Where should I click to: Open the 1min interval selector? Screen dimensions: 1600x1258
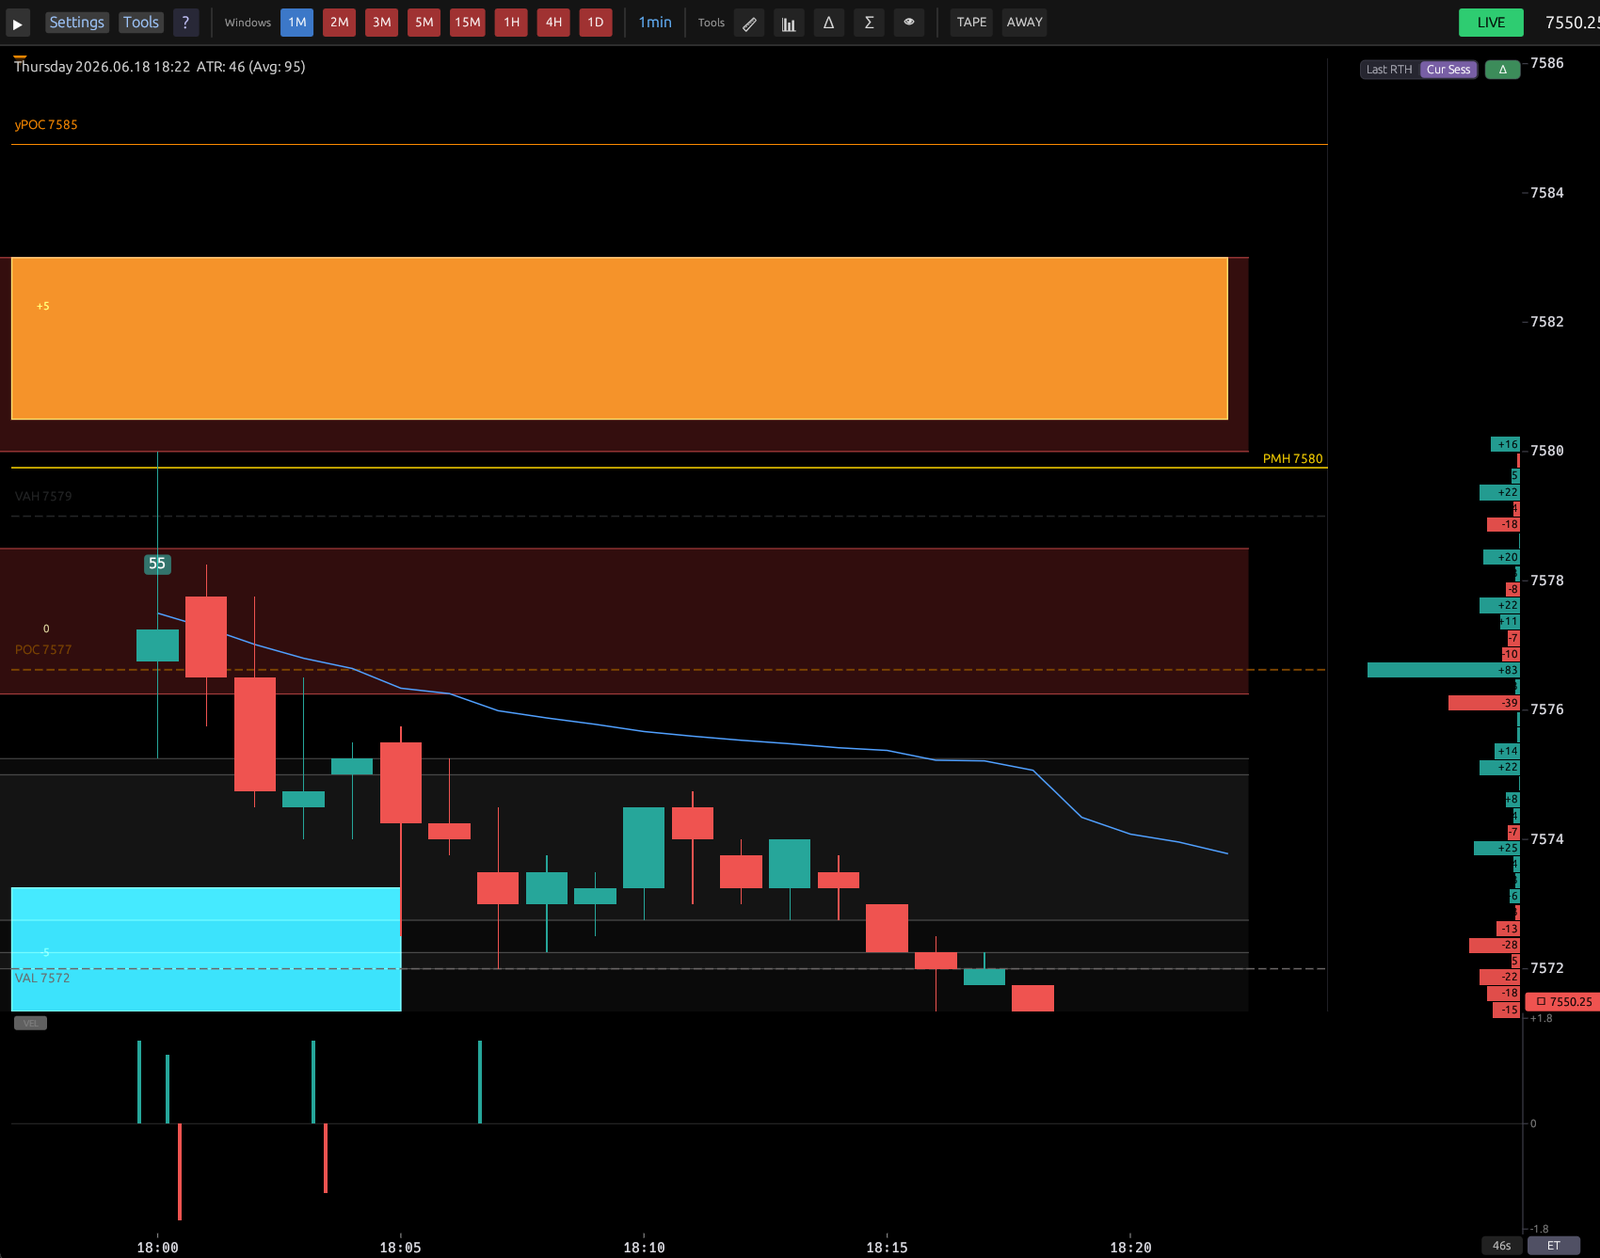tap(655, 22)
